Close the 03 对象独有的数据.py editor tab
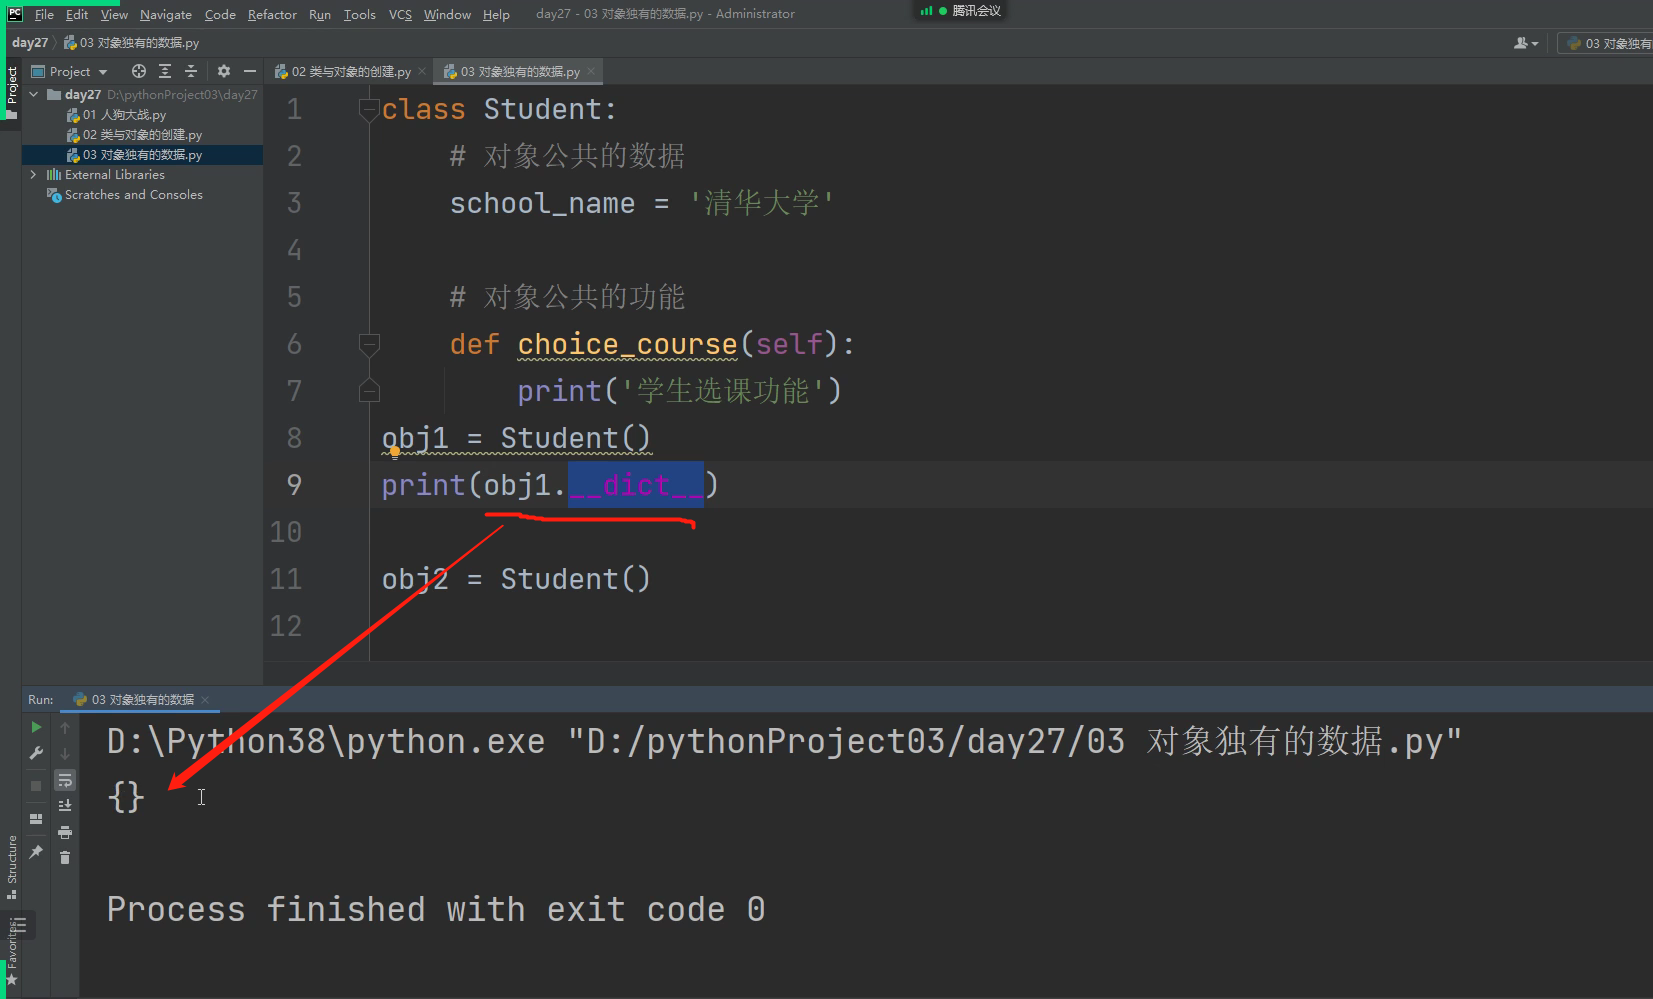The width and height of the screenshot is (1653, 999). click(591, 71)
